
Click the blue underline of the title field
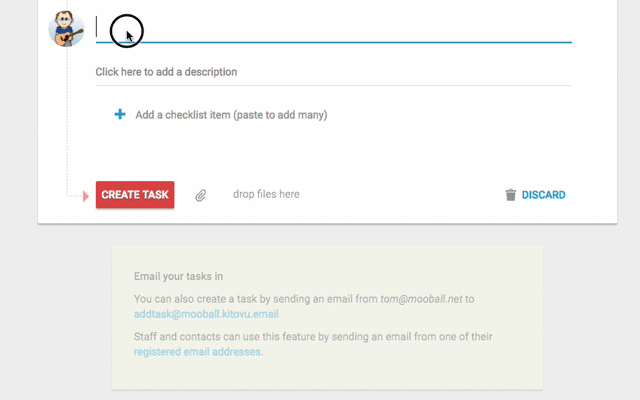click(x=333, y=42)
